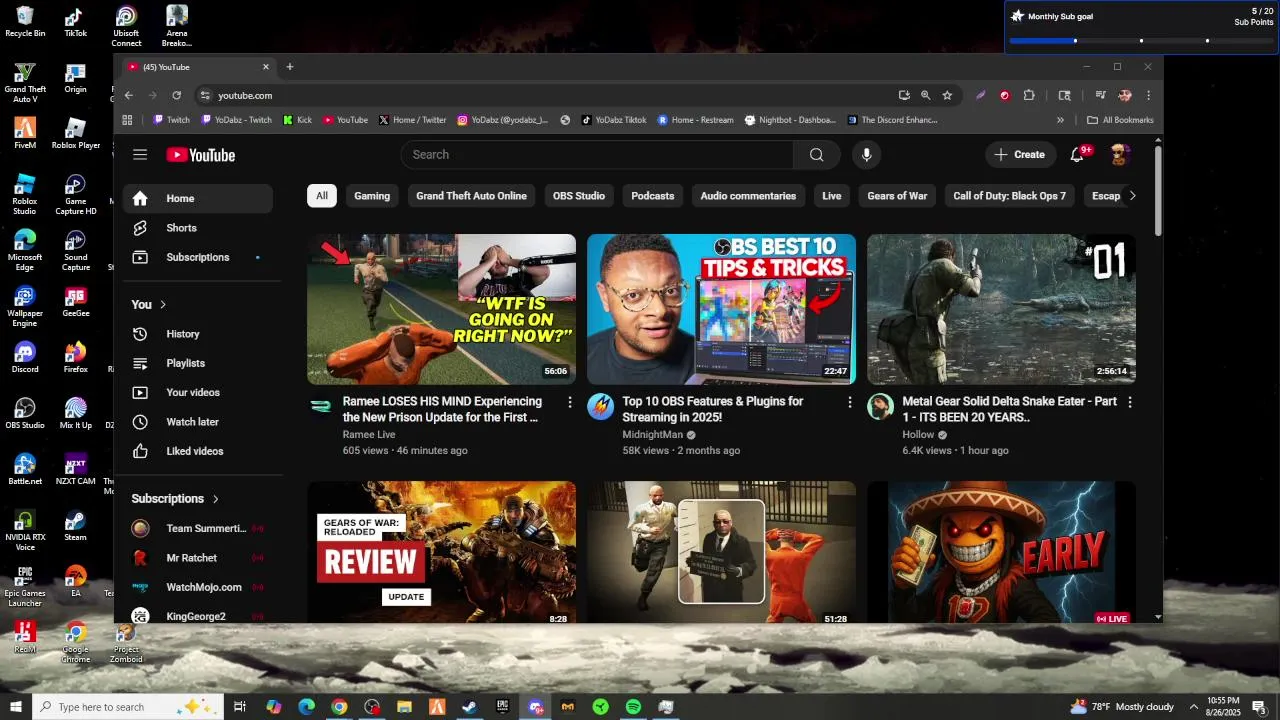Open Ramee Live channel avatar

pos(320,407)
